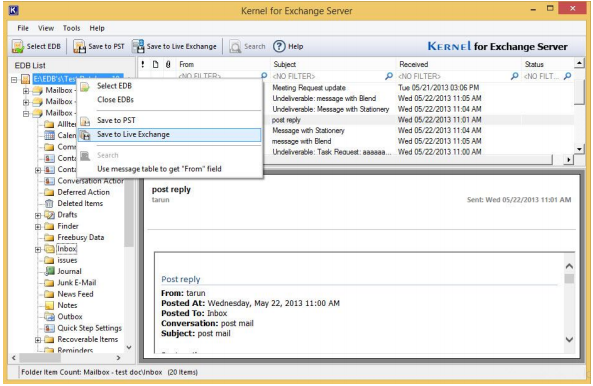Click the From filter magnifier icon
This screenshot has height=386, width=593.
pyautogui.click(x=264, y=76)
